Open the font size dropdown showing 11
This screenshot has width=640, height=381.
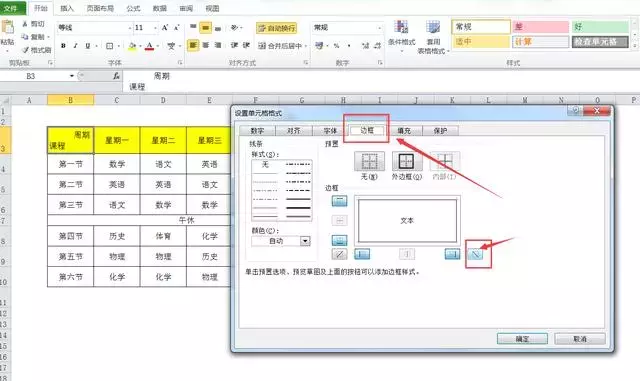[155, 28]
